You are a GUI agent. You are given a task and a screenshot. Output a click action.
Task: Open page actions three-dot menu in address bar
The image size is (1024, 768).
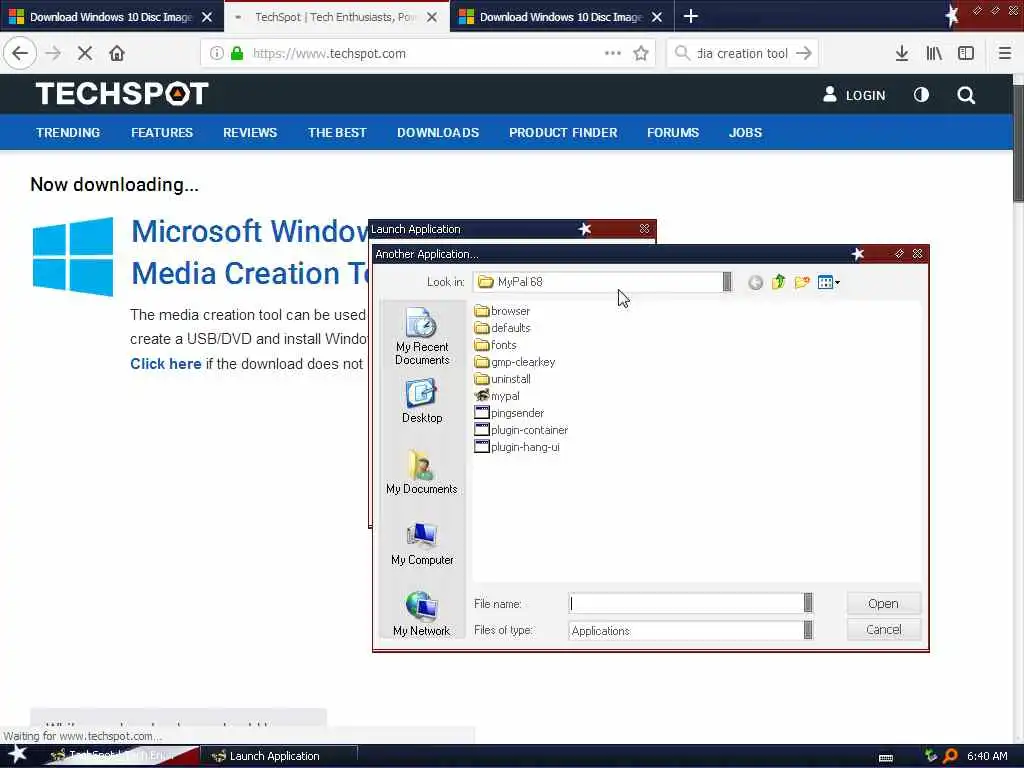(x=613, y=54)
